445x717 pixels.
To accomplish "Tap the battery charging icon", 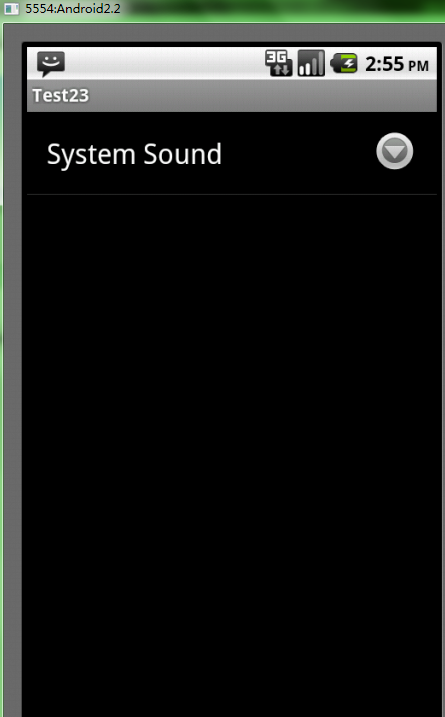I will (x=343, y=63).
